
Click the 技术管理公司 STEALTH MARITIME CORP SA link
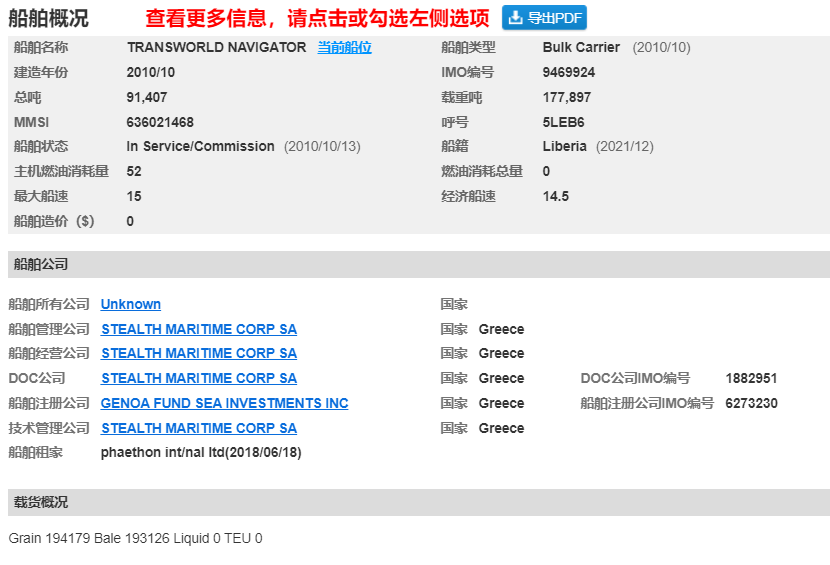(198, 428)
